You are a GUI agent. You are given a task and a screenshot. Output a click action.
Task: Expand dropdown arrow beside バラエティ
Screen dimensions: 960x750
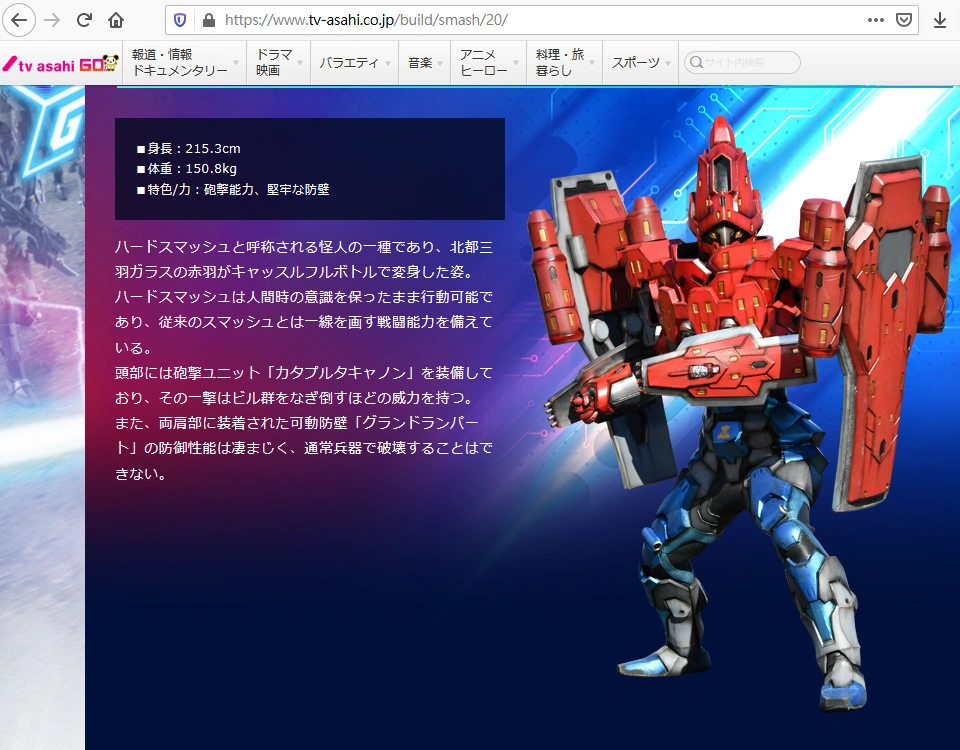pos(388,63)
